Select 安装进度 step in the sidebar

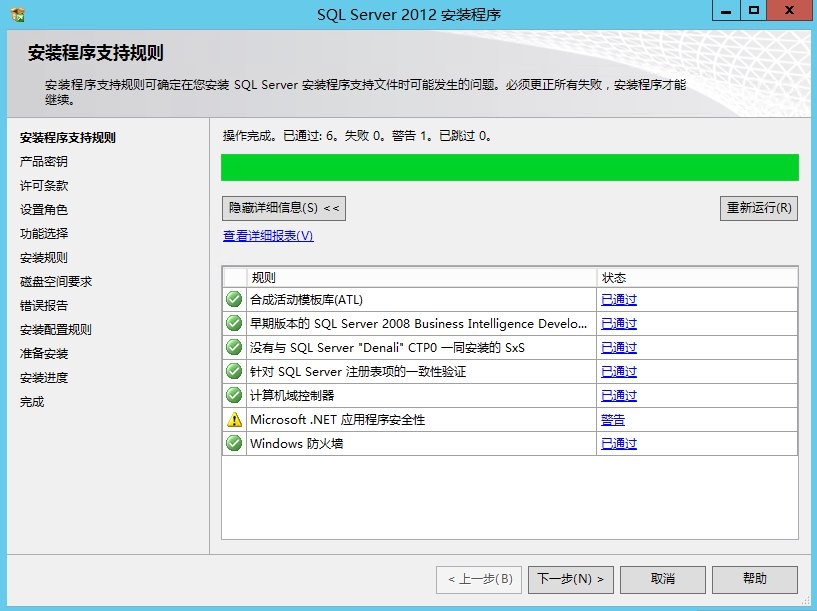44,377
